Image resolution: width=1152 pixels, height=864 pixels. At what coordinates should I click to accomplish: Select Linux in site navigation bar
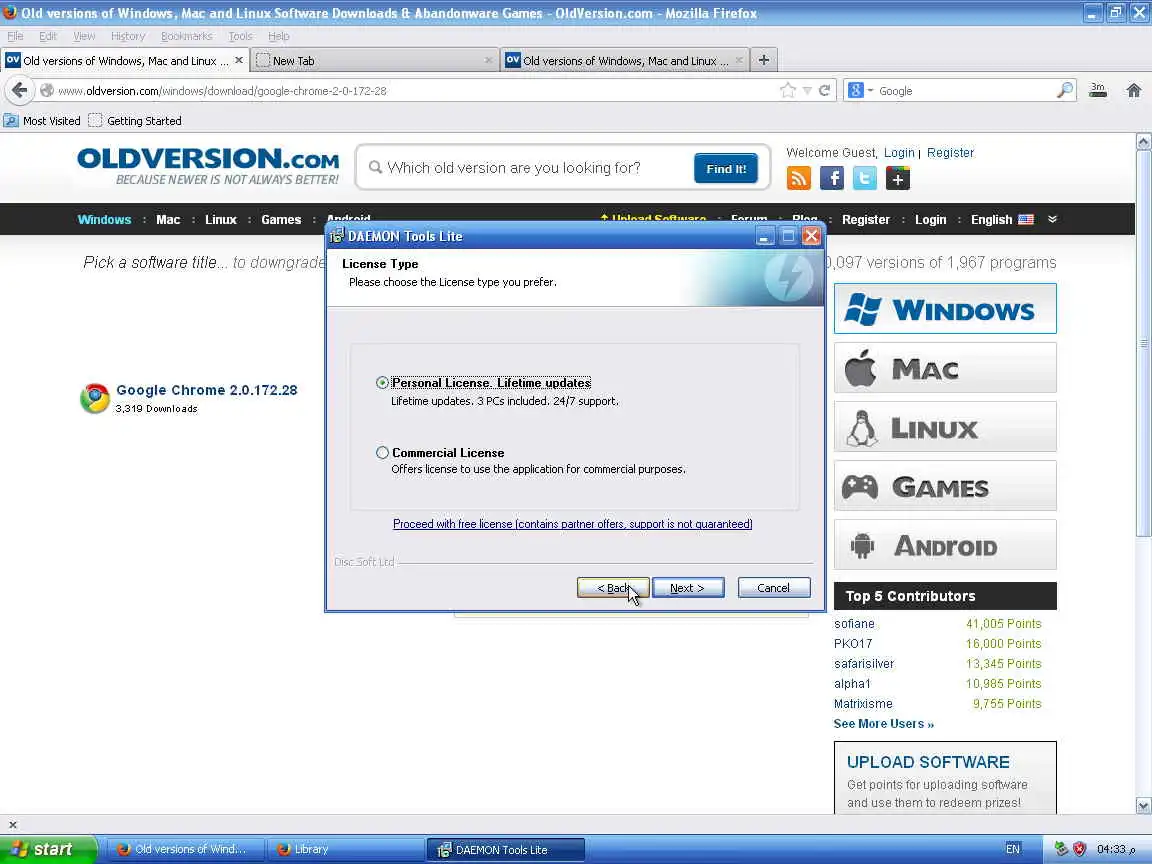pos(220,220)
